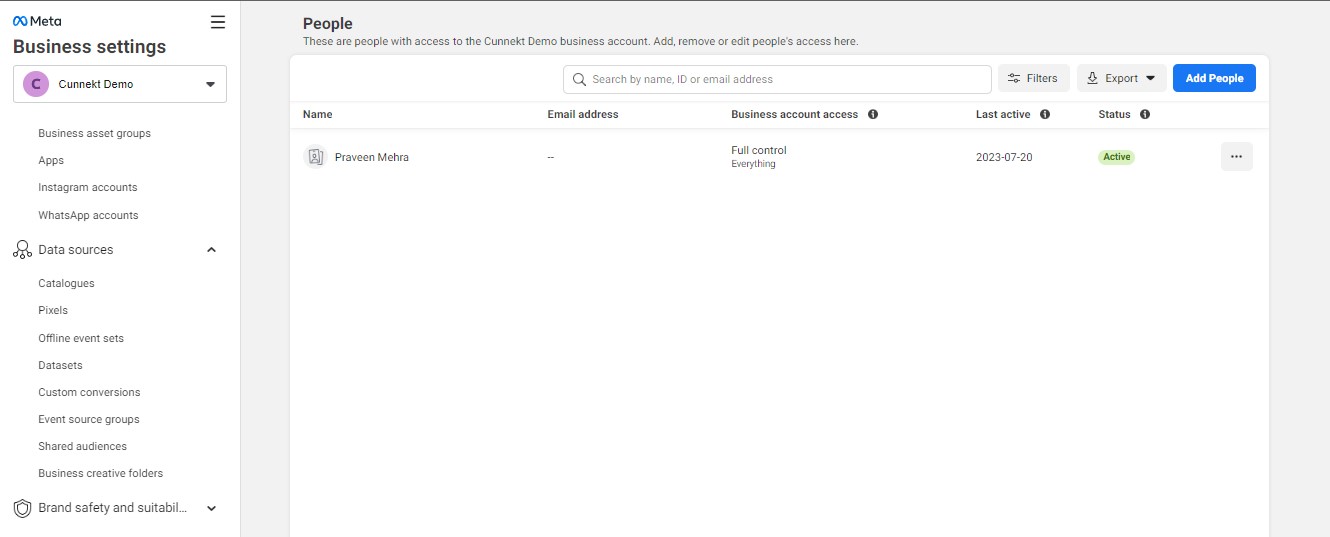Open Business creative folders
Viewport: 1330px width, 537px height.
pyautogui.click(x=100, y=473)
